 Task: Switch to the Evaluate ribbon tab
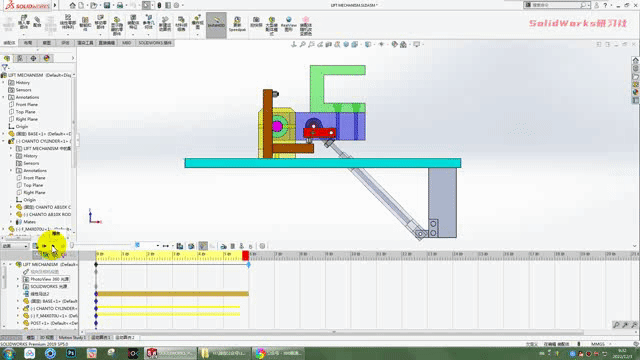[x=66, y=43]
